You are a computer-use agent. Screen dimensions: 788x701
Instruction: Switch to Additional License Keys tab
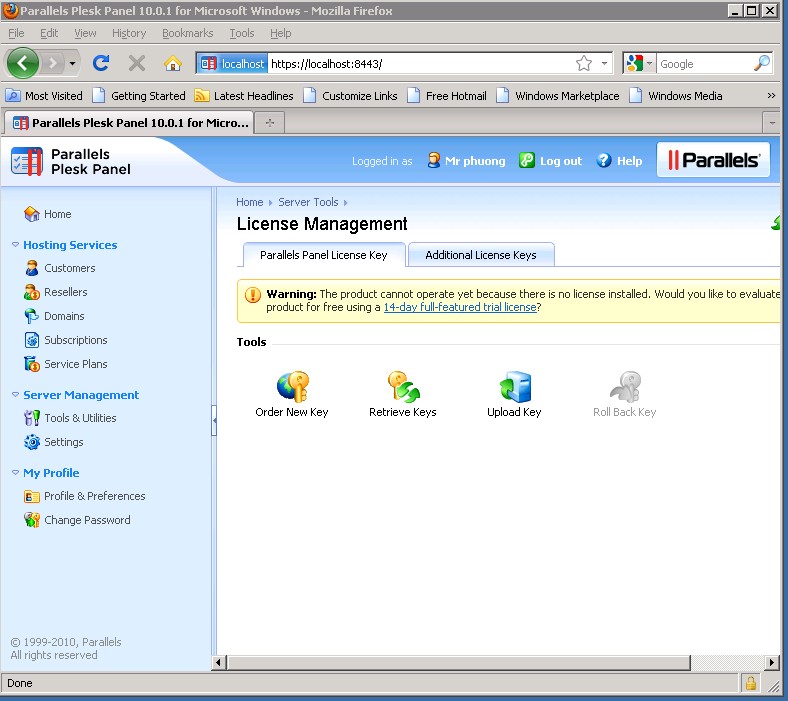pyautogui.click(x=481, y=255)
